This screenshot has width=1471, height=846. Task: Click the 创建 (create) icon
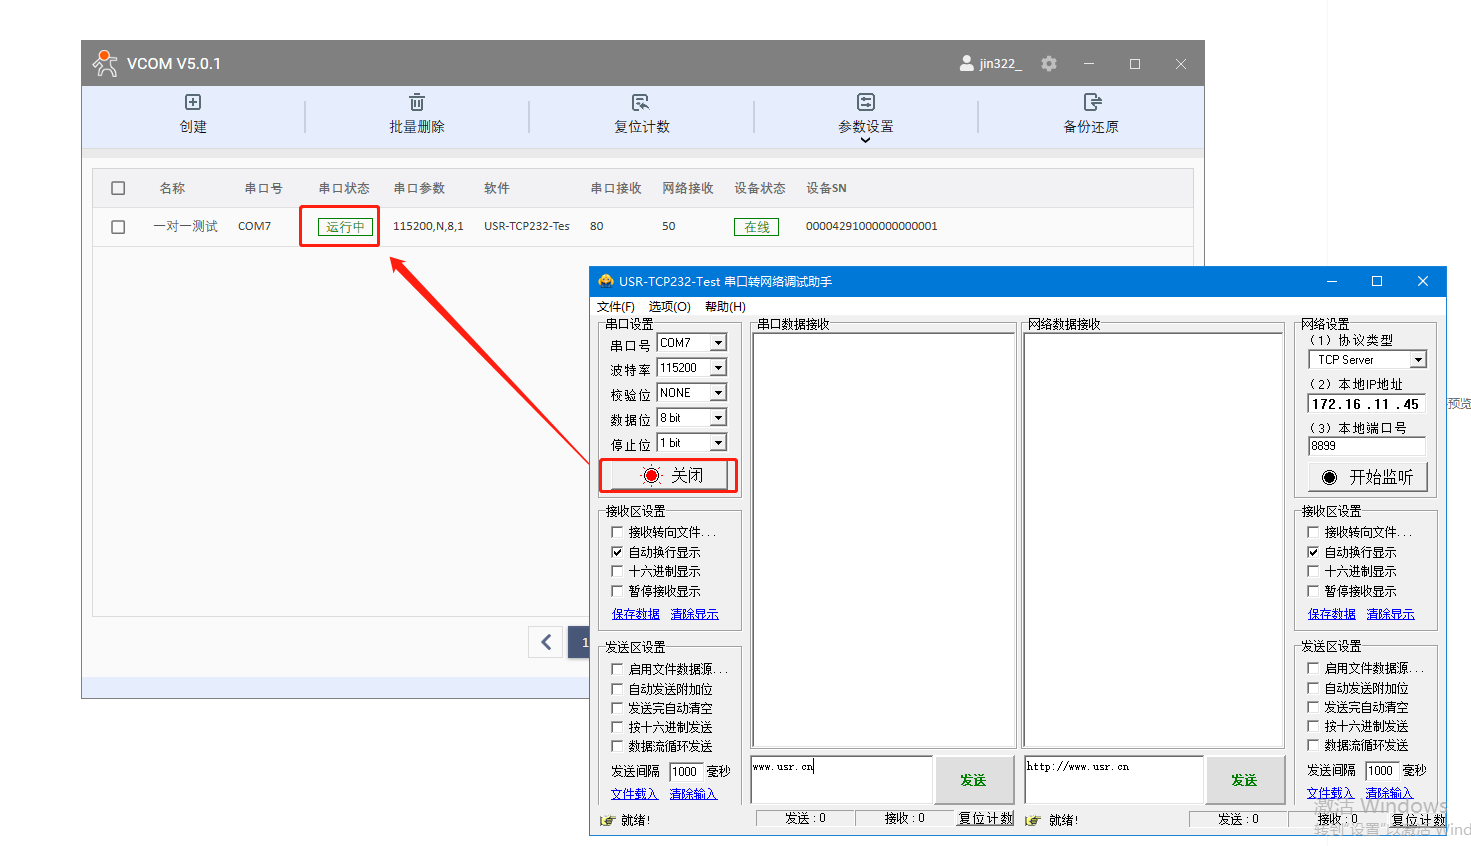pyautogui.click(x=193, y=103)
